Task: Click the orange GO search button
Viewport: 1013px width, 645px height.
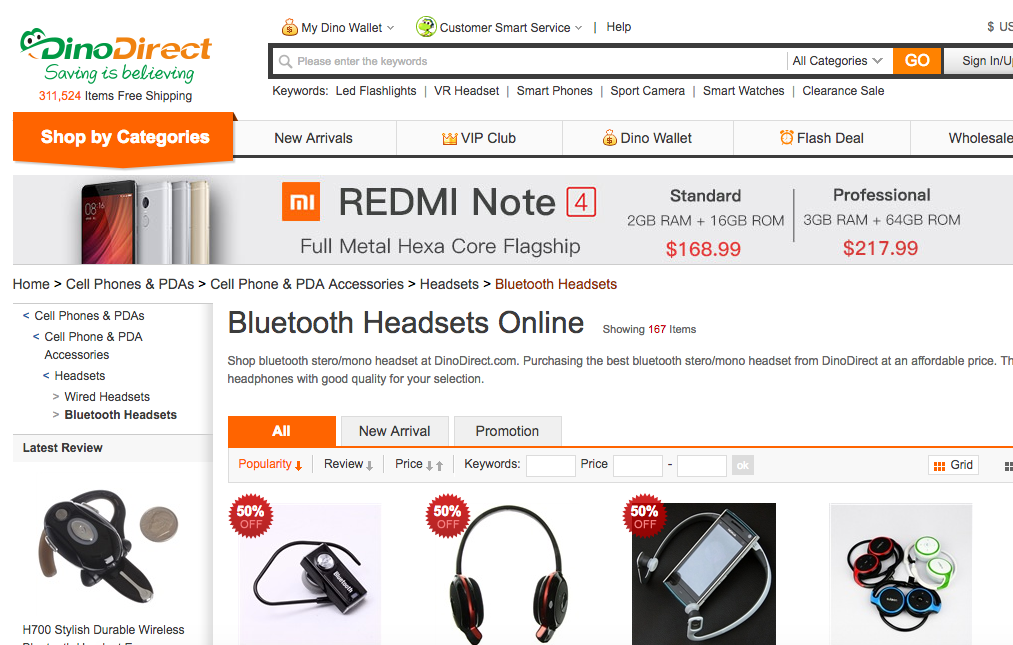Action: tap(917, 61)
